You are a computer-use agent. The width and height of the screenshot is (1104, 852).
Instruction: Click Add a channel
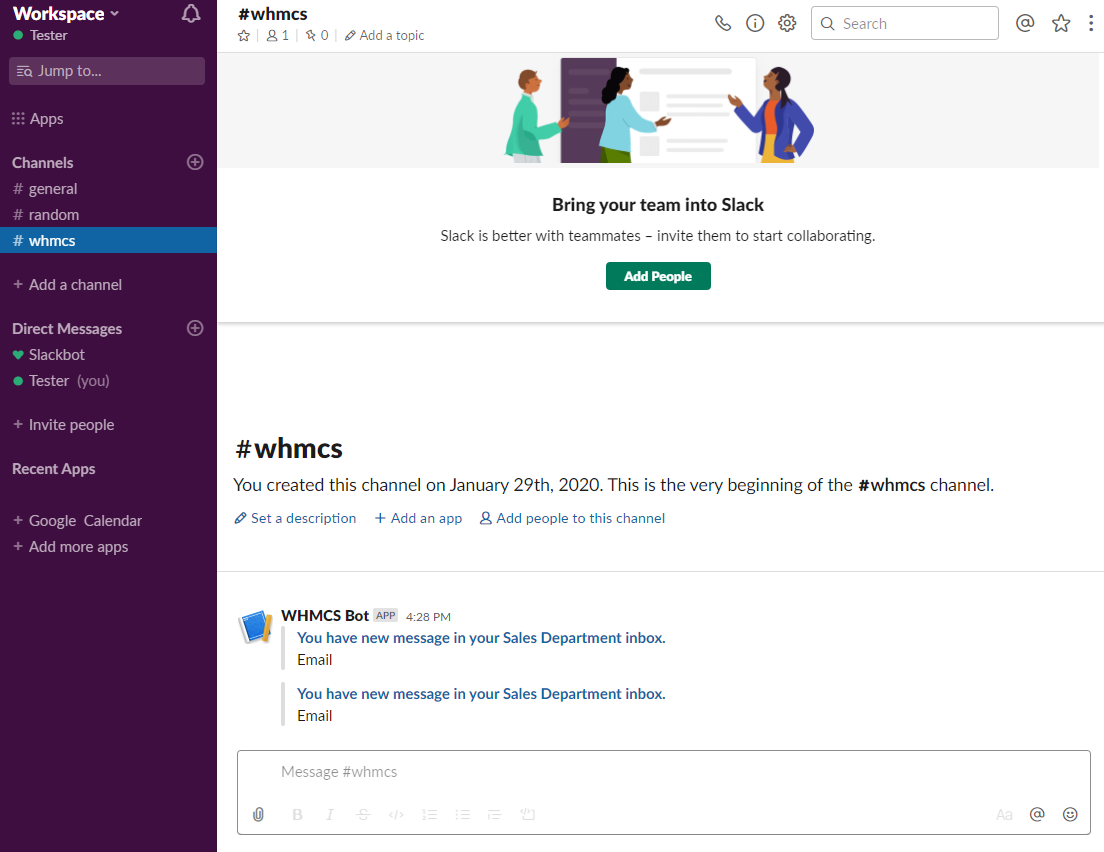[x=68, y=284]
